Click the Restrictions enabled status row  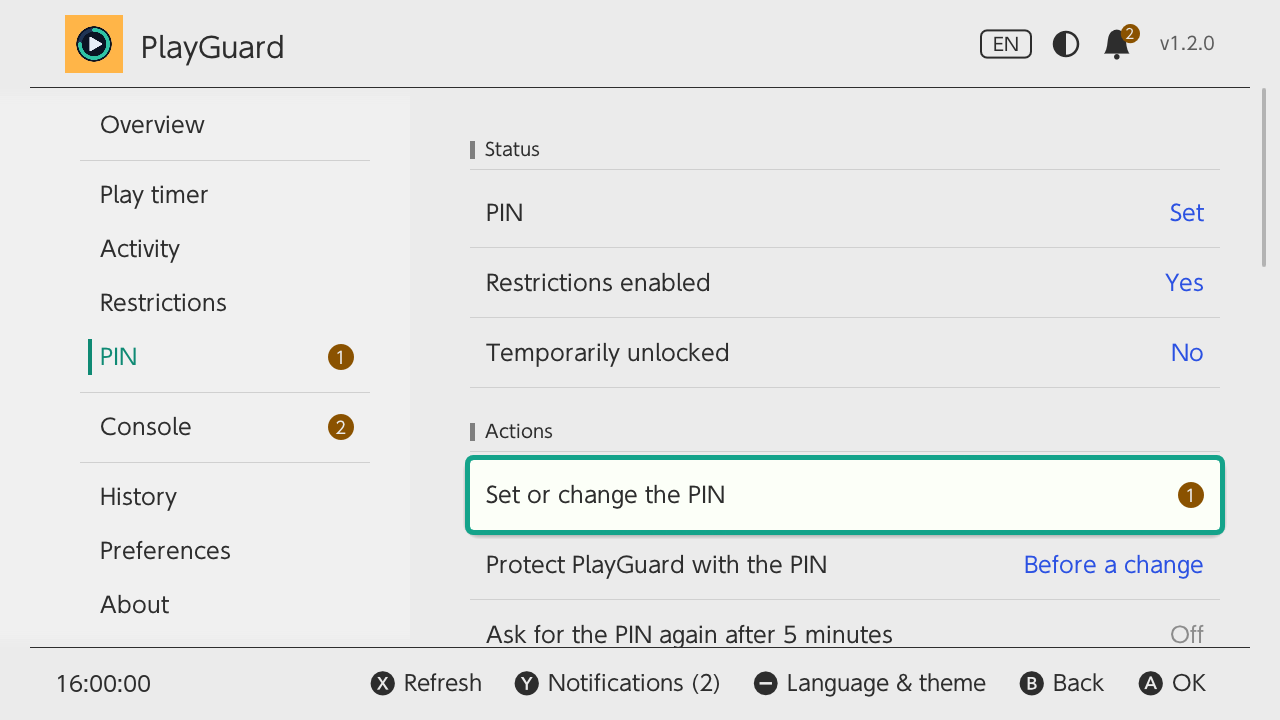(845, 283)
